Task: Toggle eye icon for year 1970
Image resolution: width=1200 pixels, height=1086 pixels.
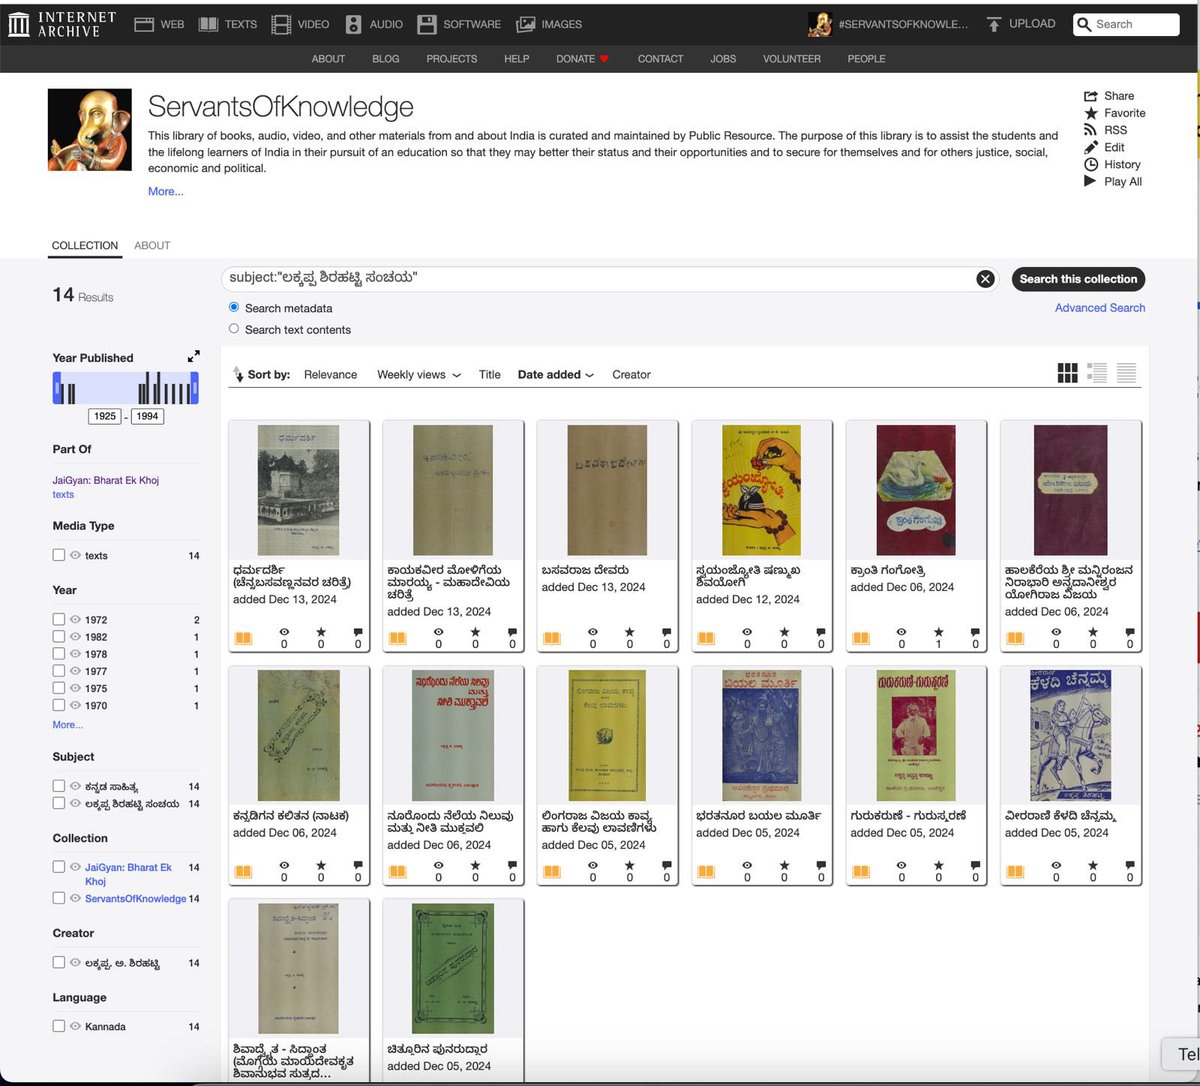Action: [x=75, y=705]
